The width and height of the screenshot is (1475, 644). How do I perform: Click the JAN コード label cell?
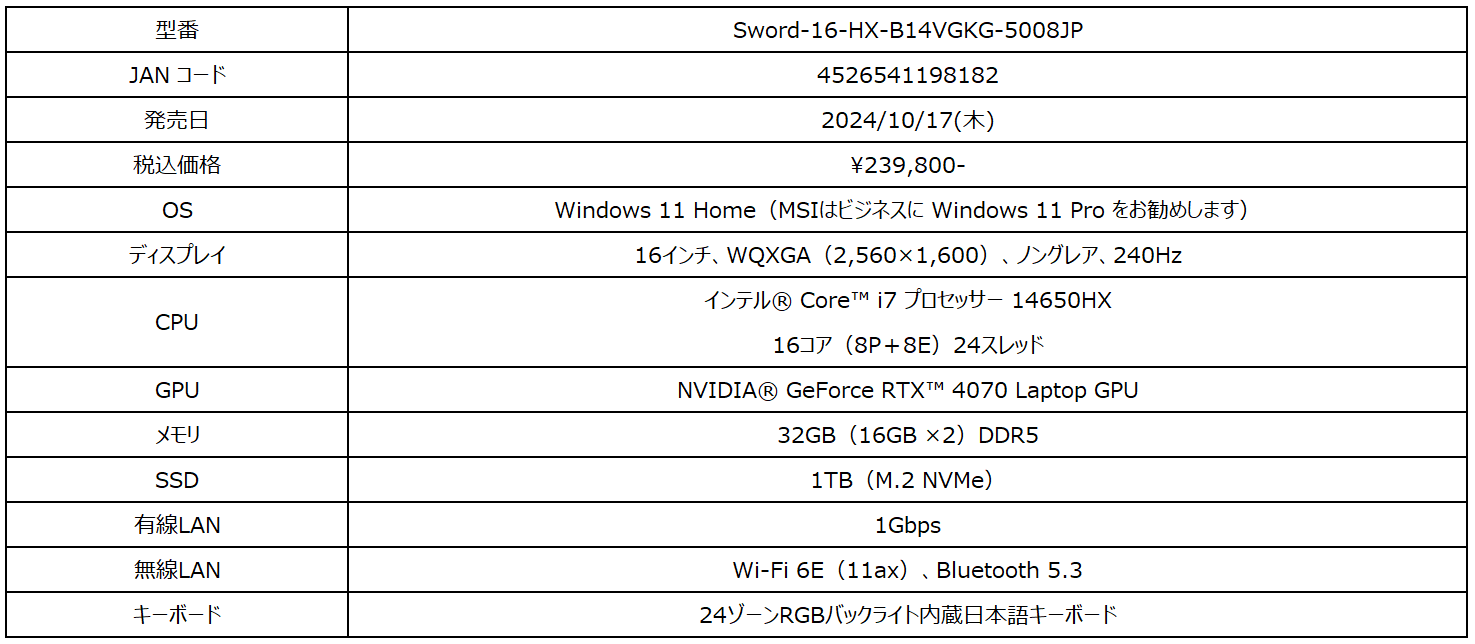click(x=177, y=75)
